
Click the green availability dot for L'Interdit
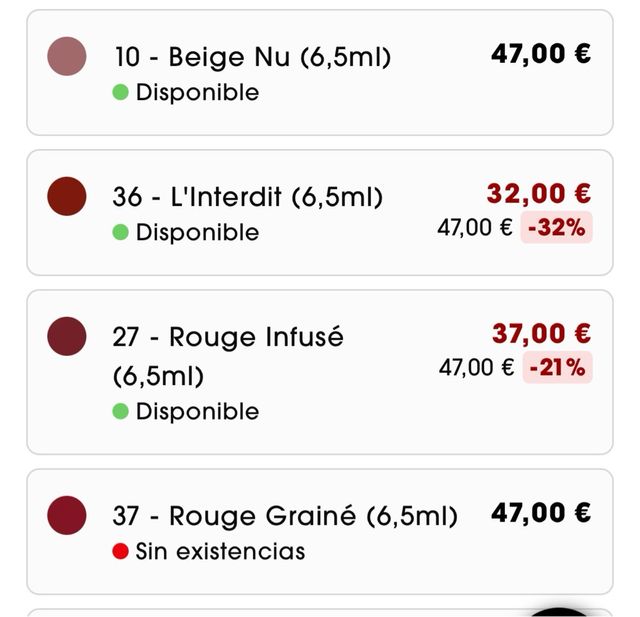[121, 233]
